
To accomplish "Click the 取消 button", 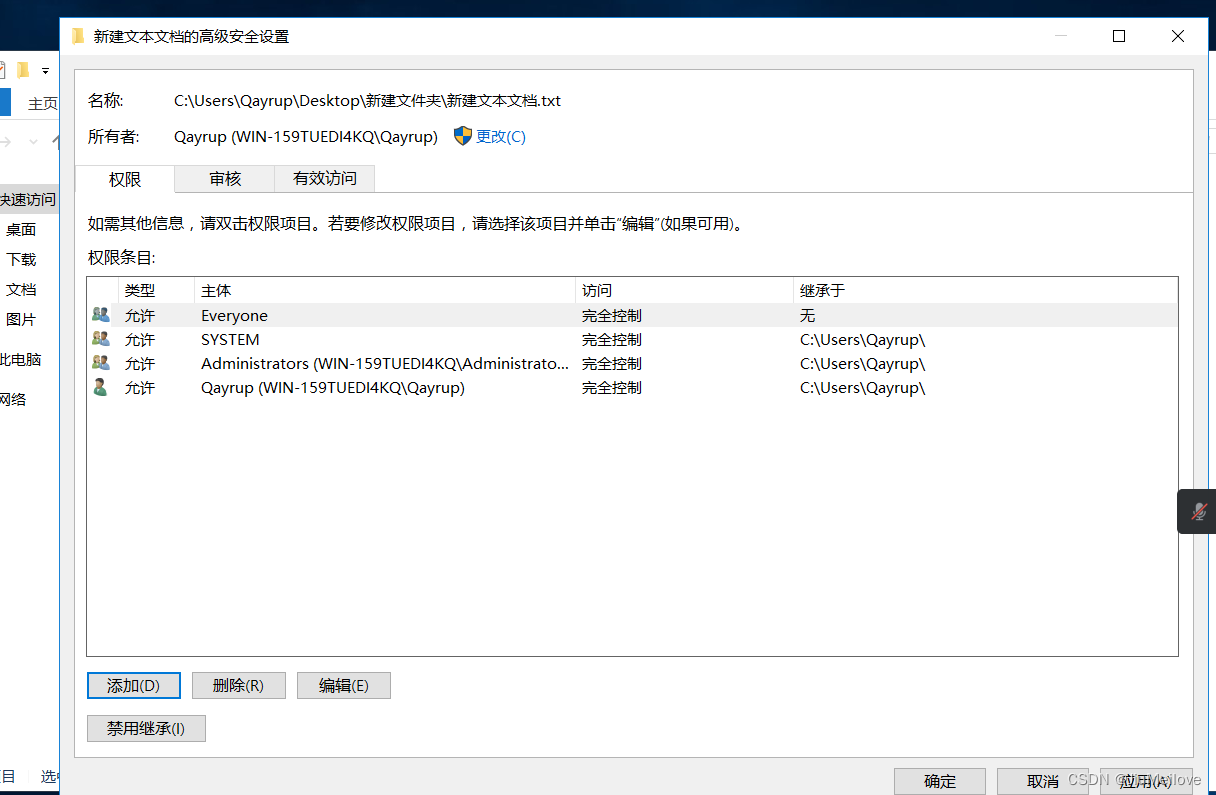I will [x=1043, y=781].
